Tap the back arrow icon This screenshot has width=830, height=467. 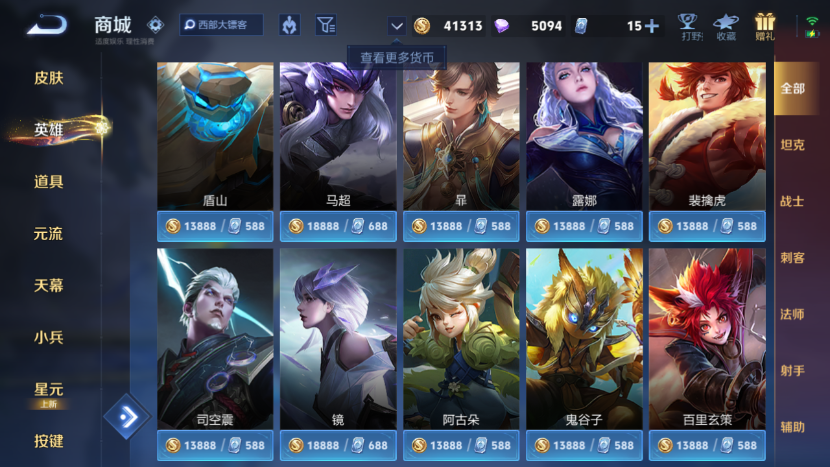47,25
